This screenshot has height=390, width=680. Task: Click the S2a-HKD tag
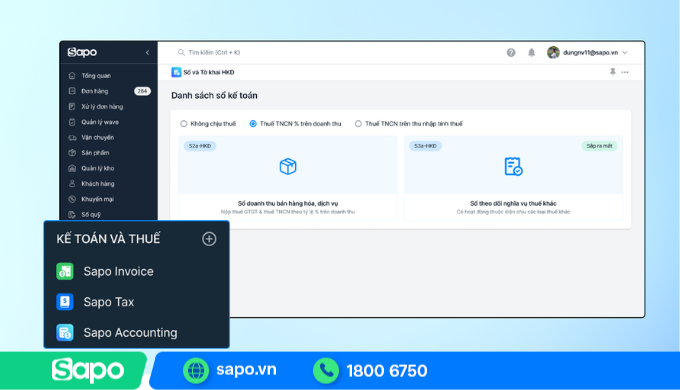200,146
